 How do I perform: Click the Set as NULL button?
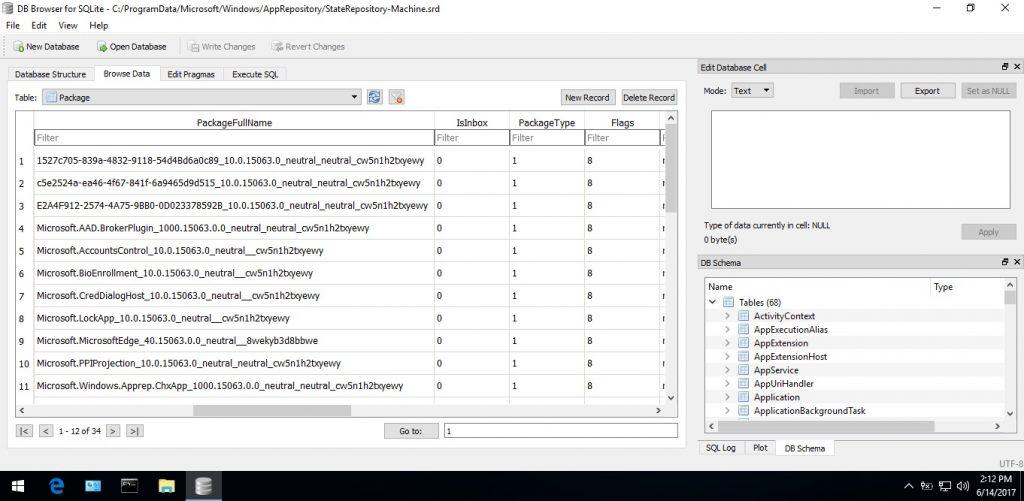pos(989,91)
